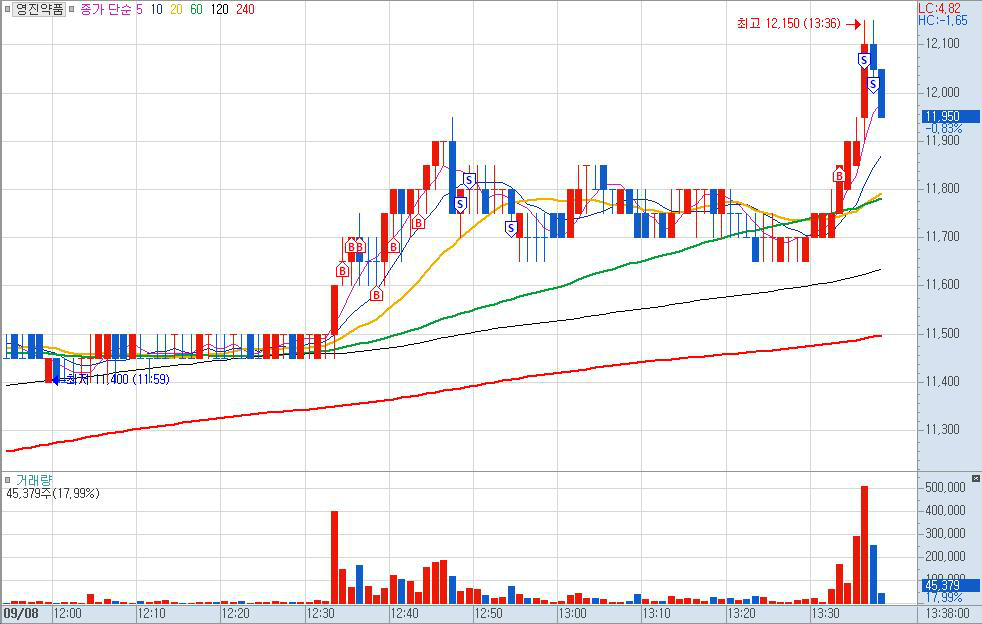Click the B buy marker at 12:43
The width and height of the screenshot is (982, 624).
pyautogui.click(x=419, y=223)
